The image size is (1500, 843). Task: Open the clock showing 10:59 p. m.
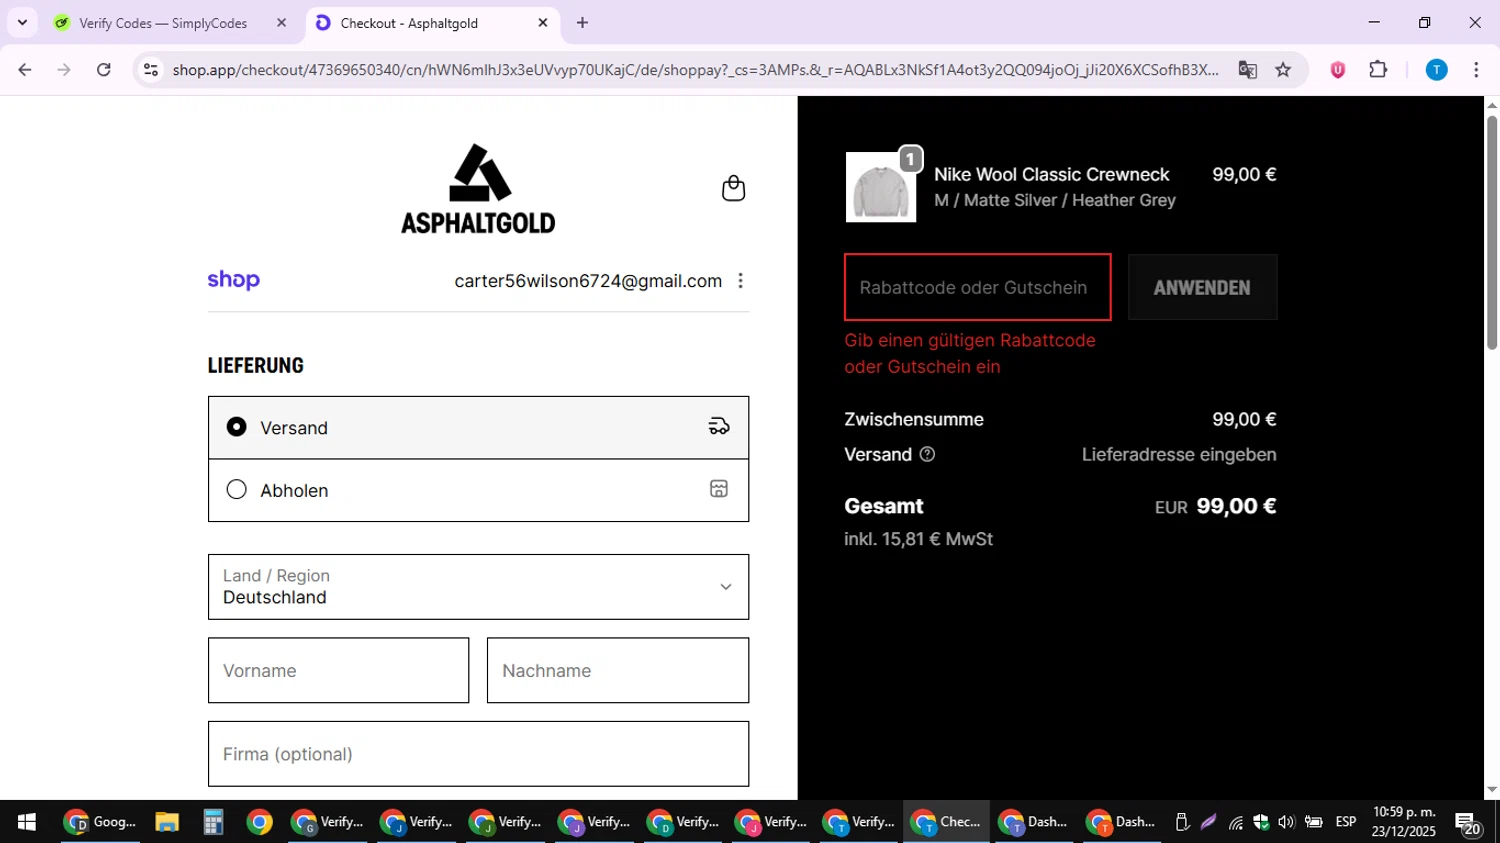pyautogui.click(x=1404, y=822)
